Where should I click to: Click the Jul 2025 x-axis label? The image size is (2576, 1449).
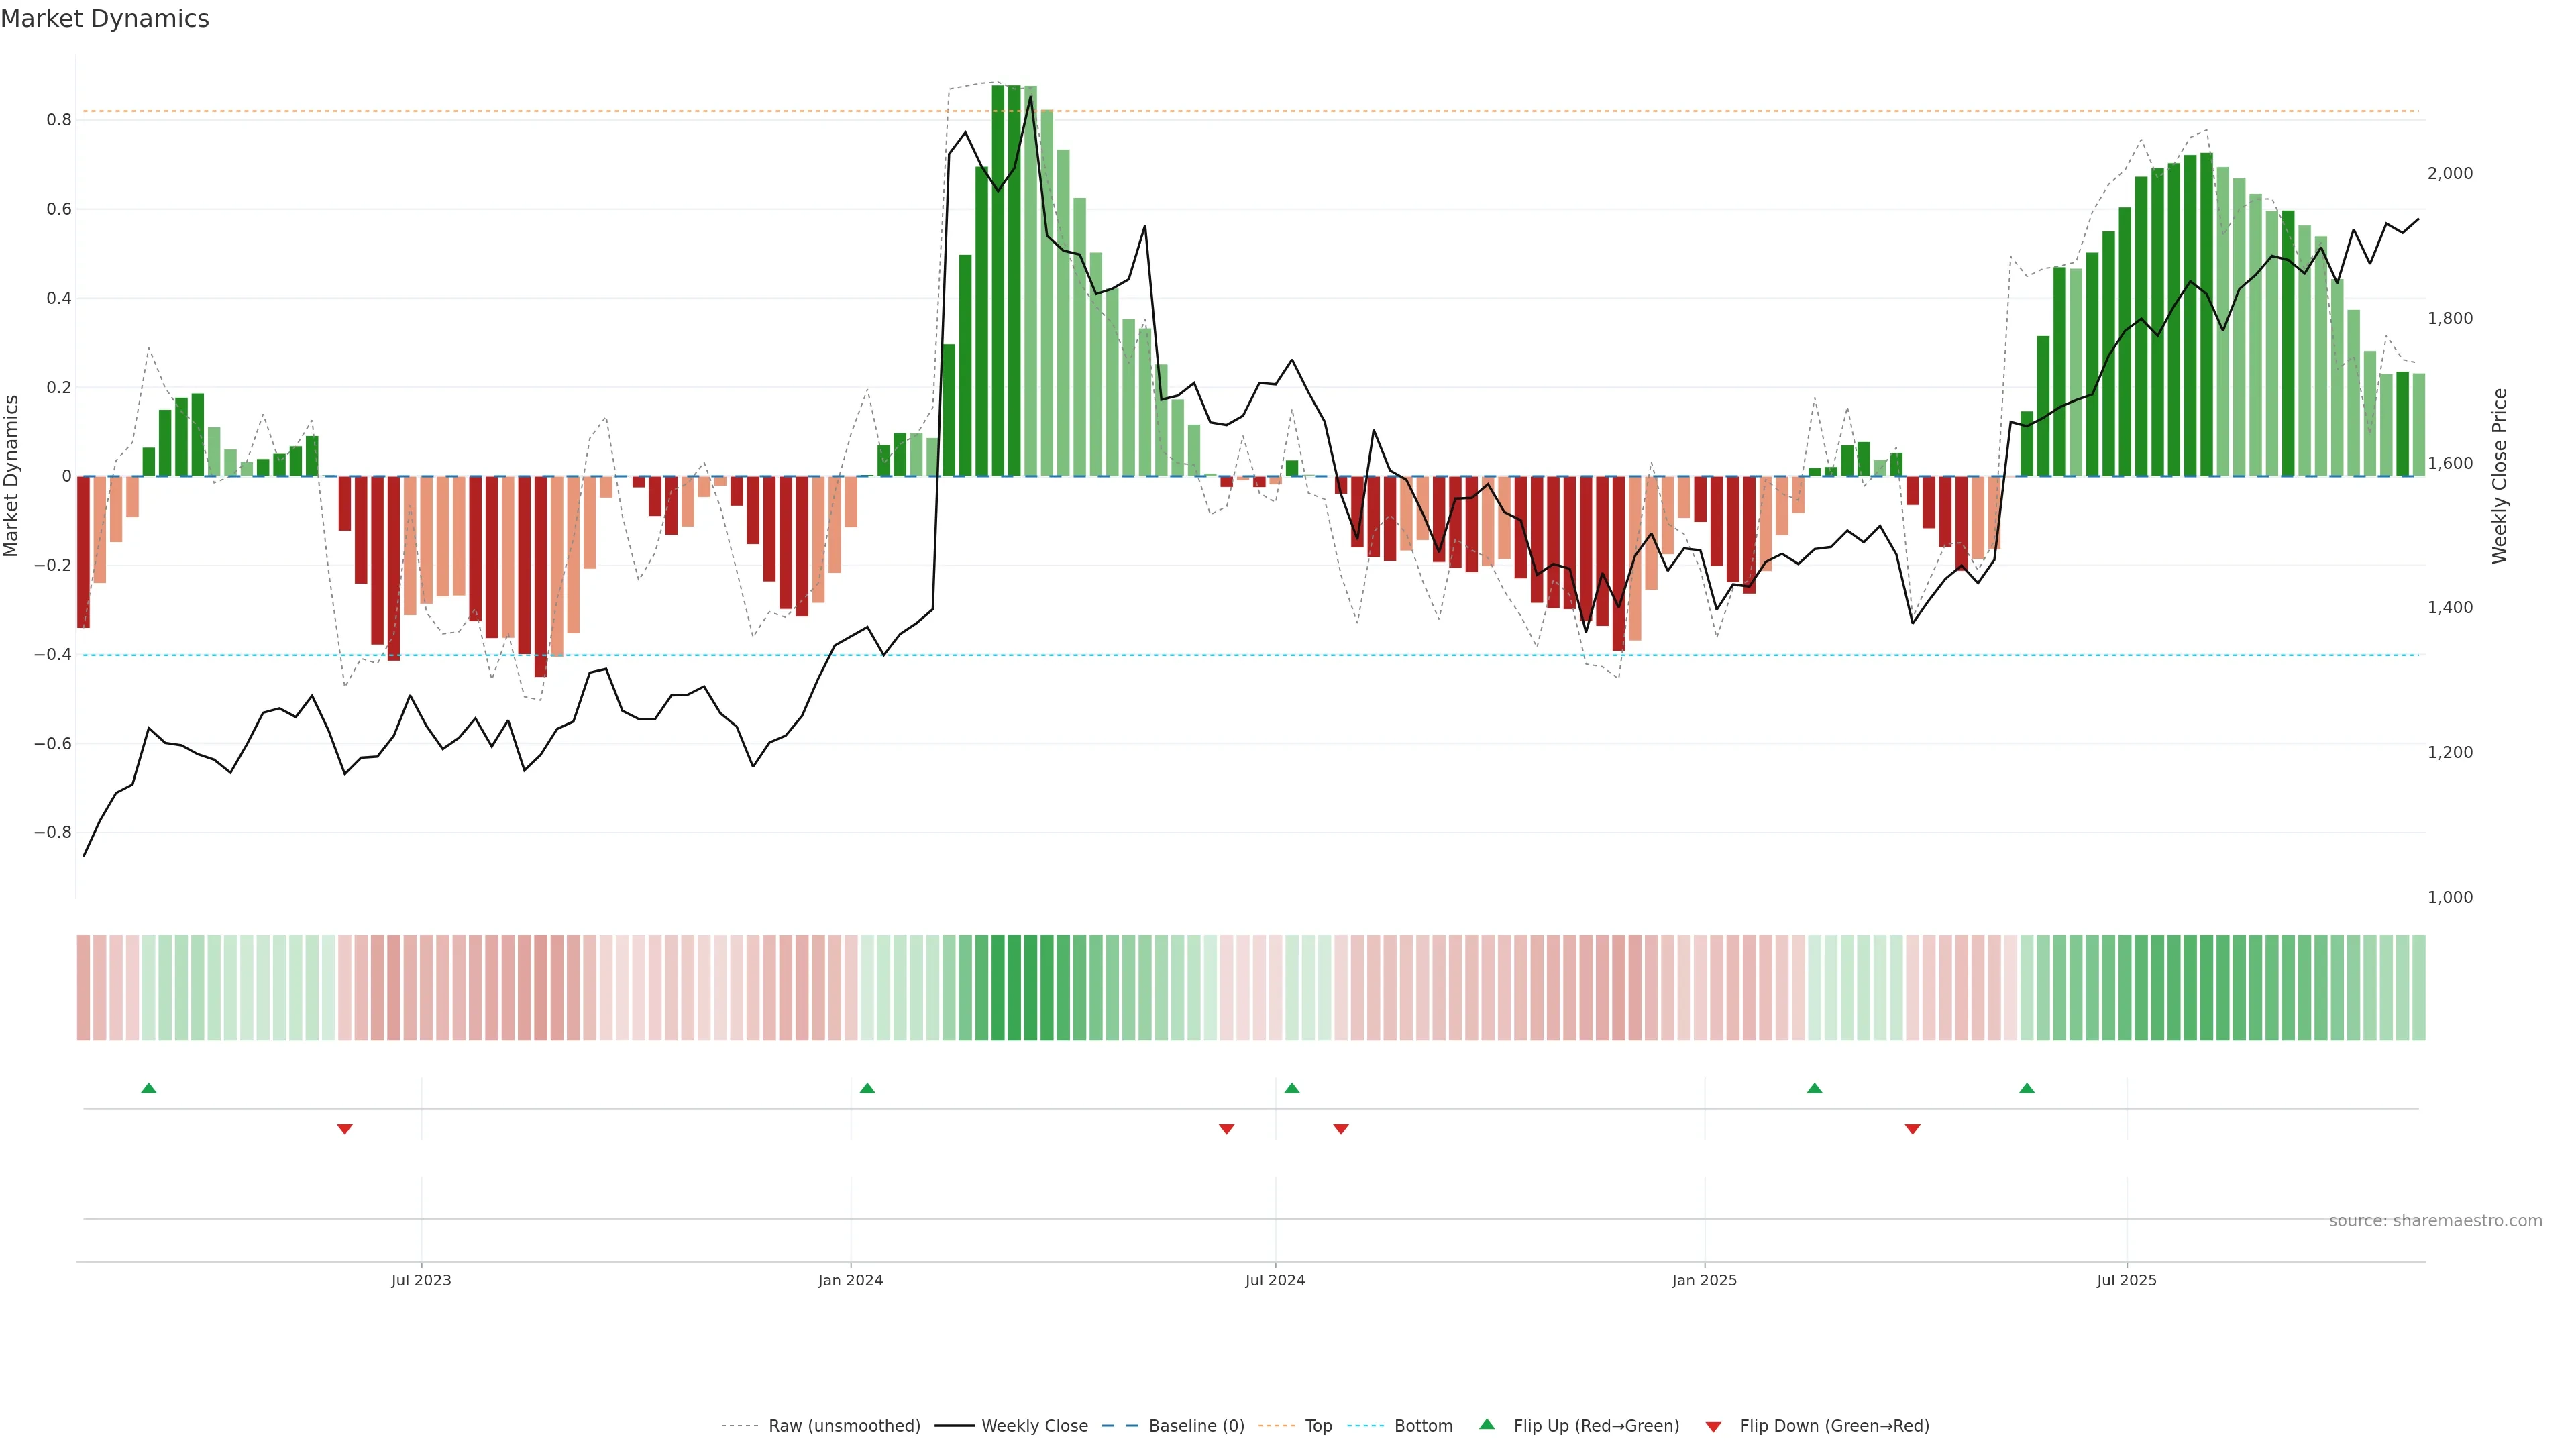coord(2126,1280)
